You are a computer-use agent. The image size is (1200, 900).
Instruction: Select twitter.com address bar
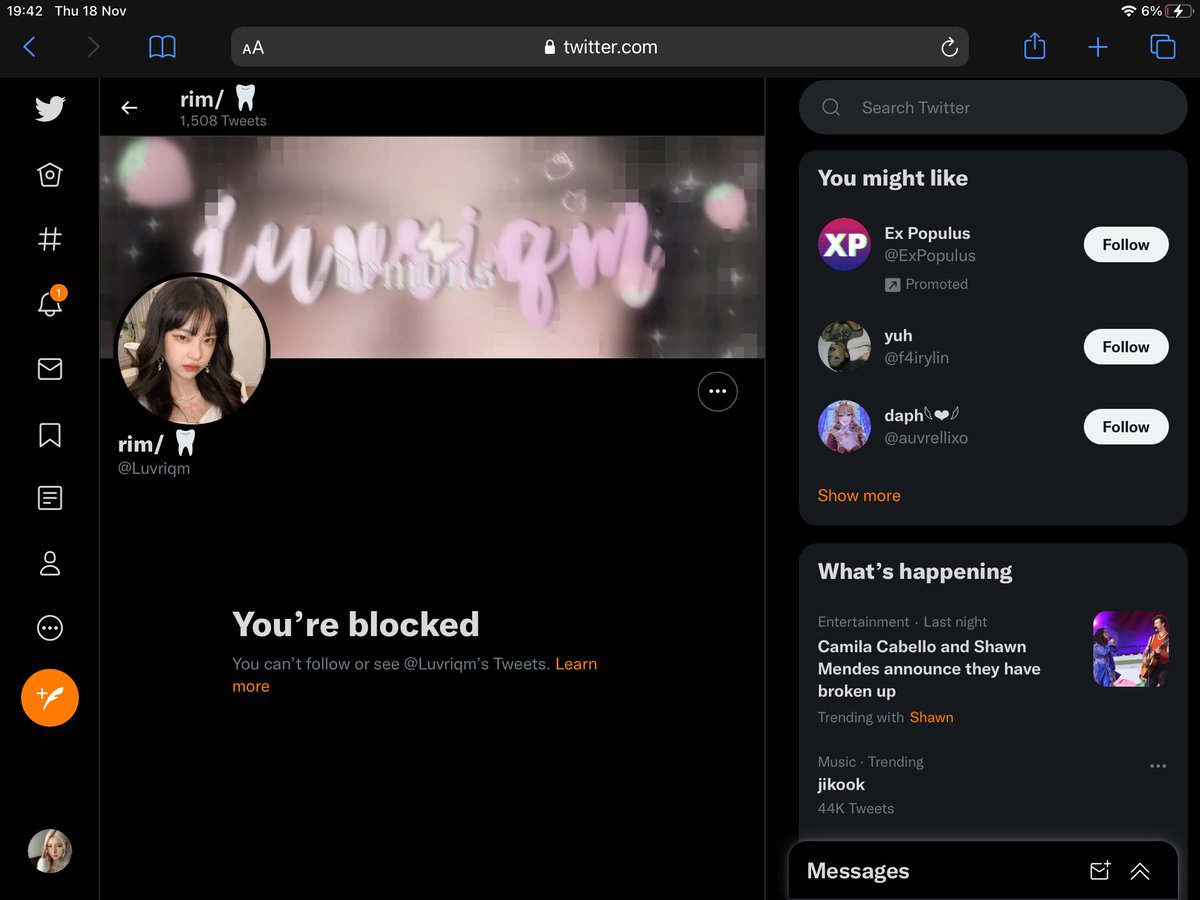pos(600,47)
